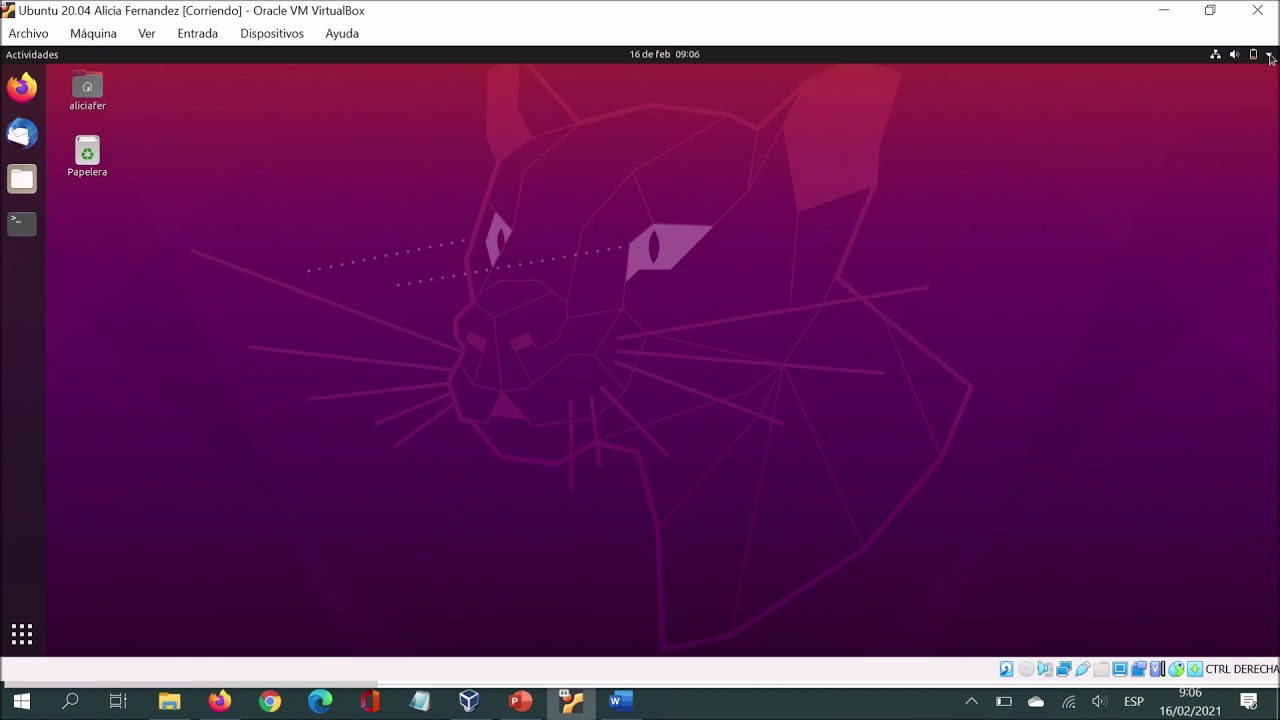Open Microsoft Office from the Windows taskbar
The width and height of the screenshot is (1280, 720).
pyautogui.click(x=370, y=701)
